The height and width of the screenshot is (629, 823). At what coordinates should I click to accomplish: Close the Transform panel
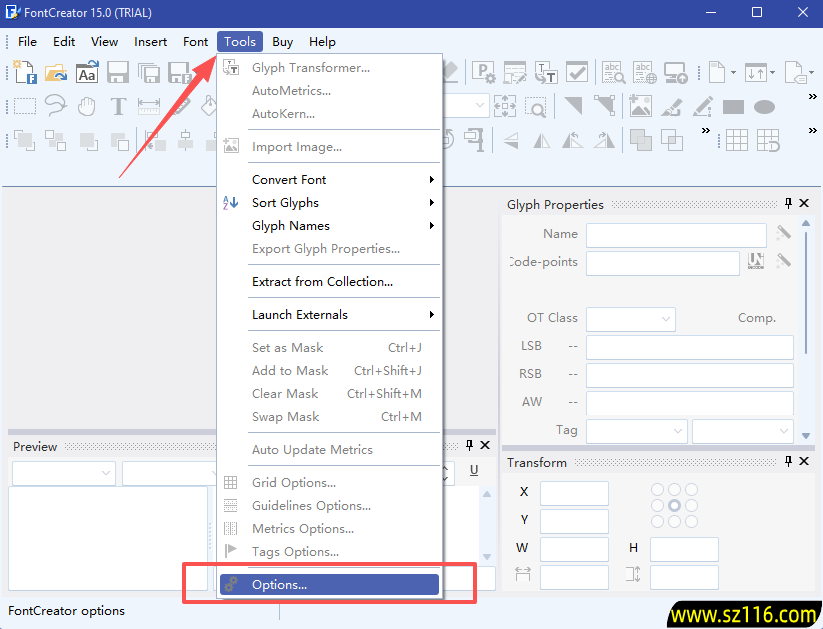pyautogui.click(x=805, y=462)
